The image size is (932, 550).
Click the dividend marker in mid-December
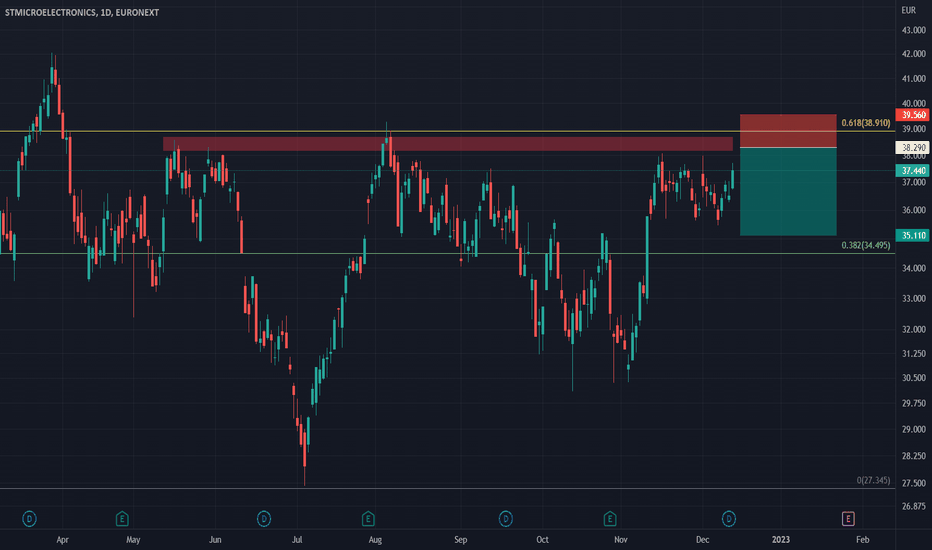[729, 519]
